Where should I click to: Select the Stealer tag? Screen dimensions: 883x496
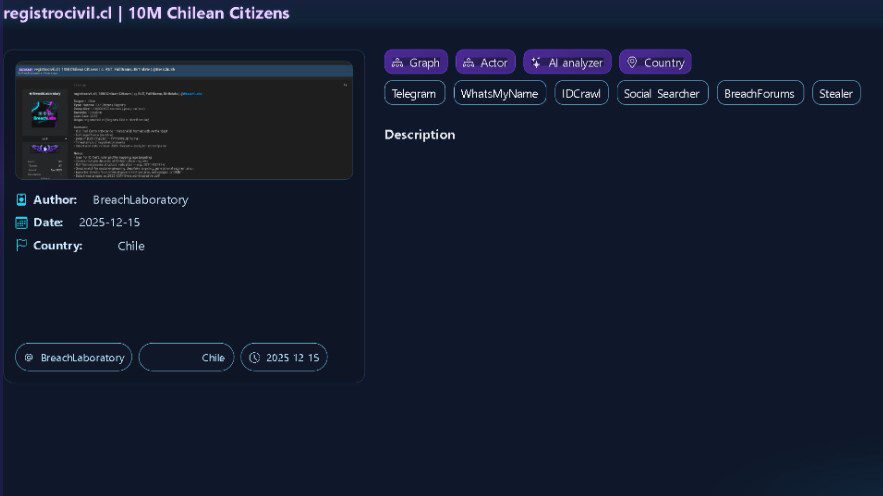[x=835, y=93]
